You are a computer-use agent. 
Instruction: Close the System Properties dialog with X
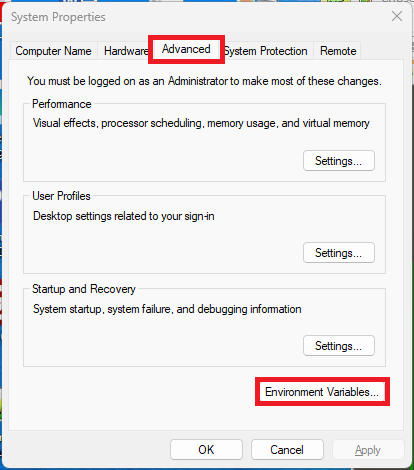click(x=397, y=16)
